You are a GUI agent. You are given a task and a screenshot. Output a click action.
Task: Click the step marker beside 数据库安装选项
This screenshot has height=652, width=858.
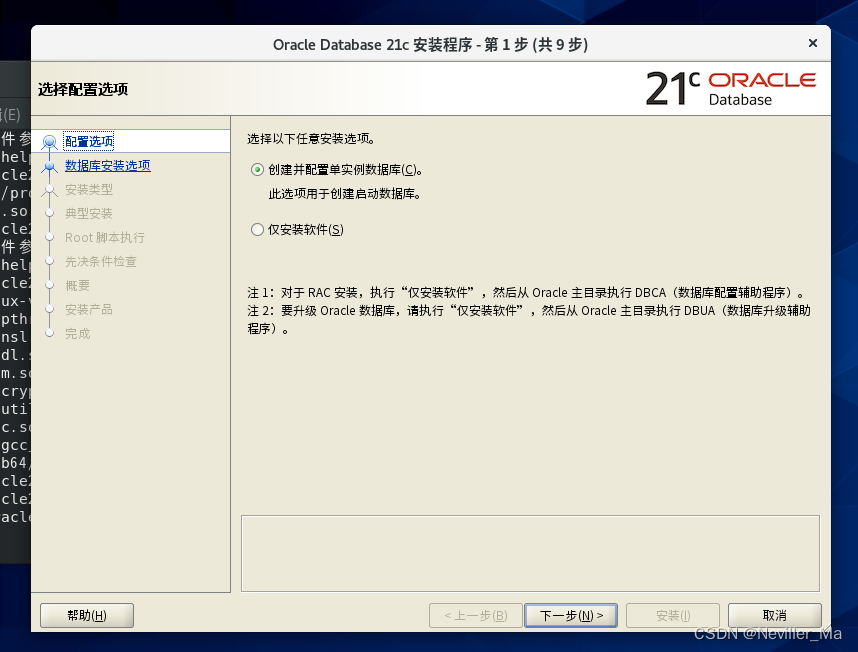click(50, 166)
